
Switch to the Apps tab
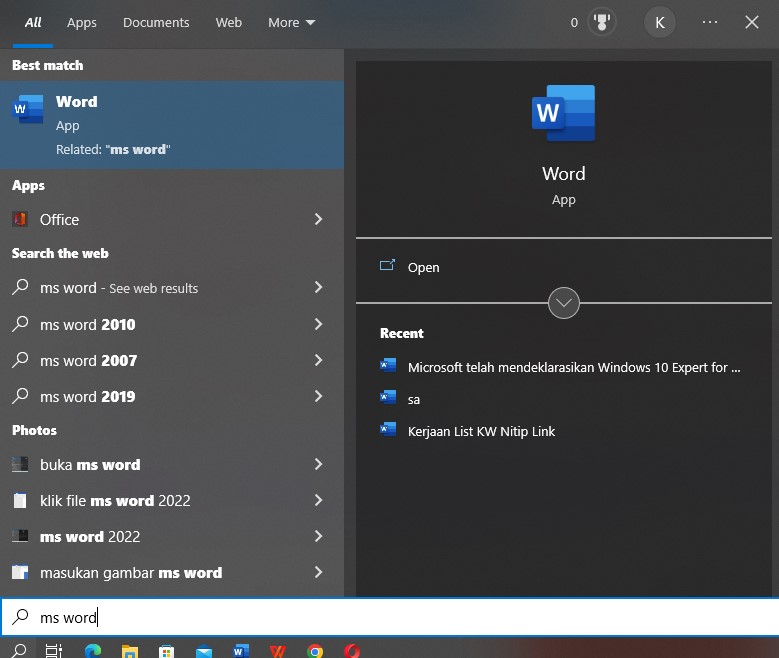[x=82, y=23]
